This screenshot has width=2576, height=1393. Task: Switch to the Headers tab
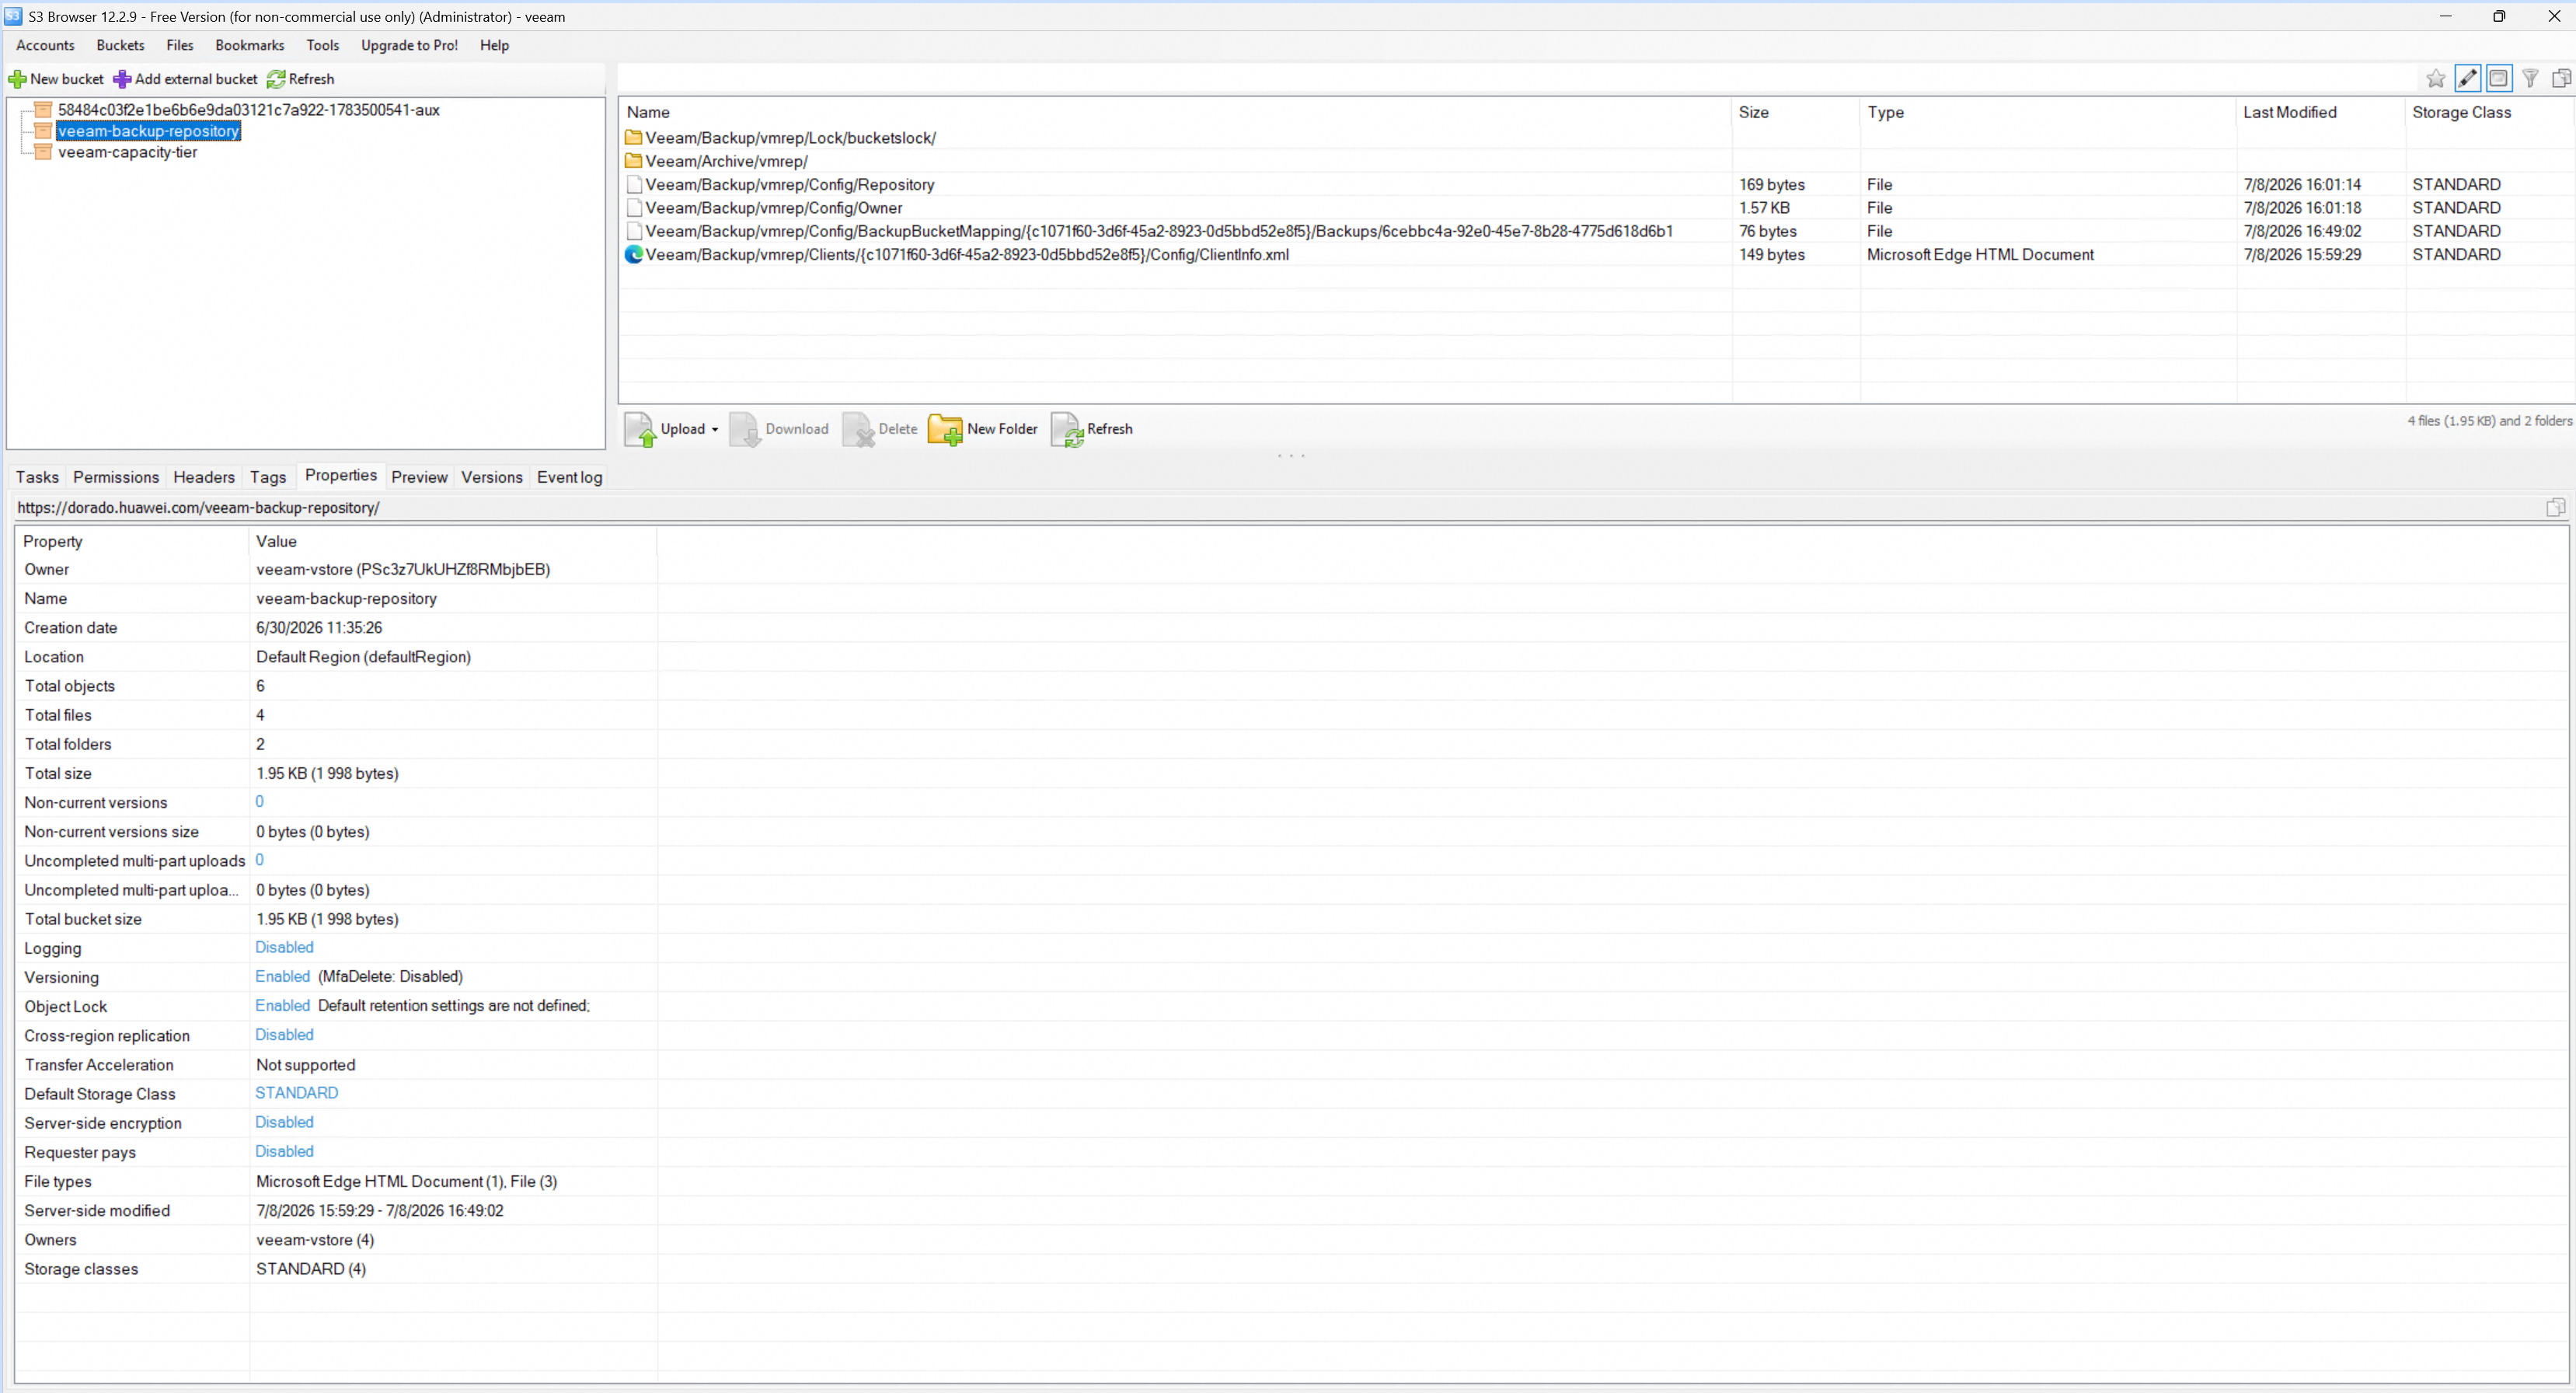point(204,477)
